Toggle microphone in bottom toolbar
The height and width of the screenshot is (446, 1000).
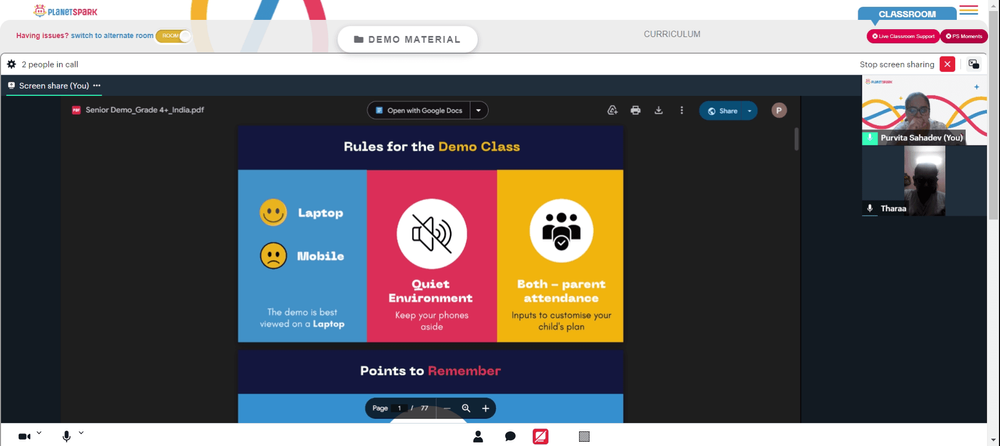(66, 436)
